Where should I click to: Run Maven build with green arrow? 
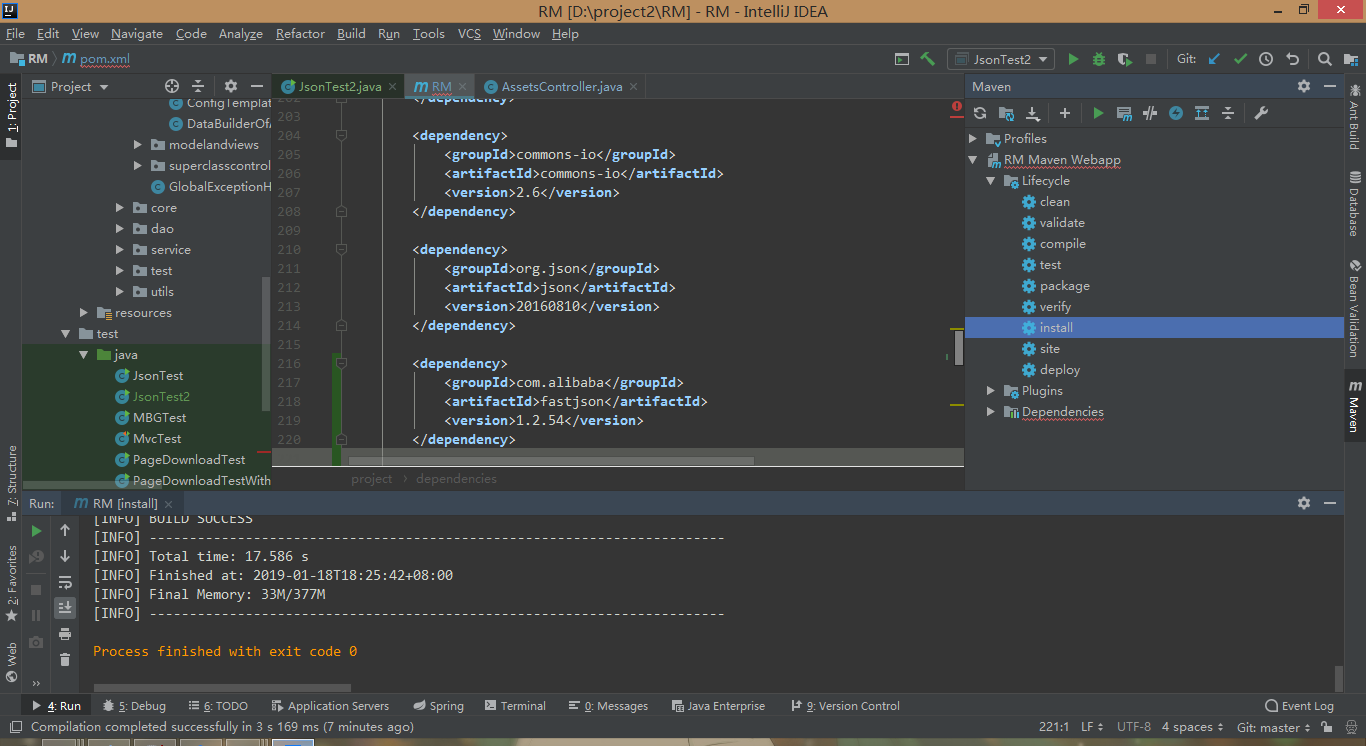(1098, 113)
